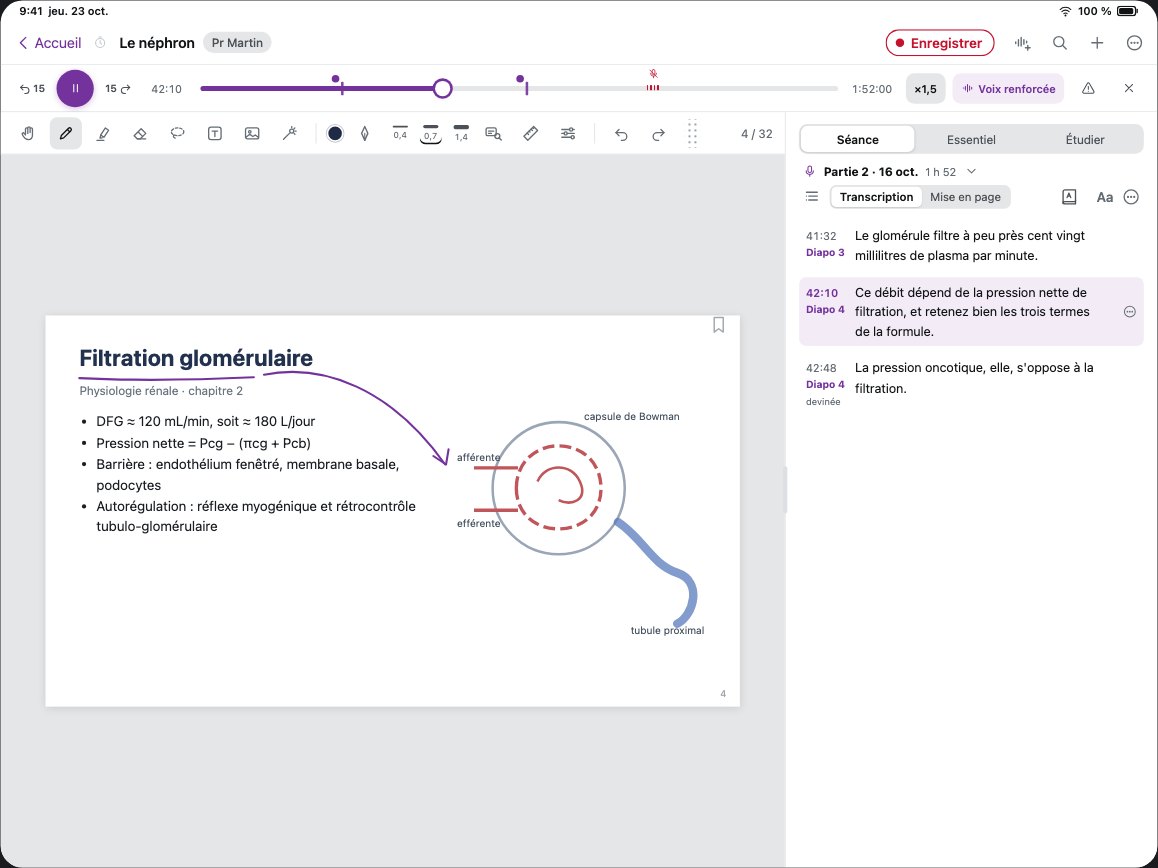Open the Étudier tab
Image resolution: width=1158 pixels, height=868 pixels.
point(1085,139)
